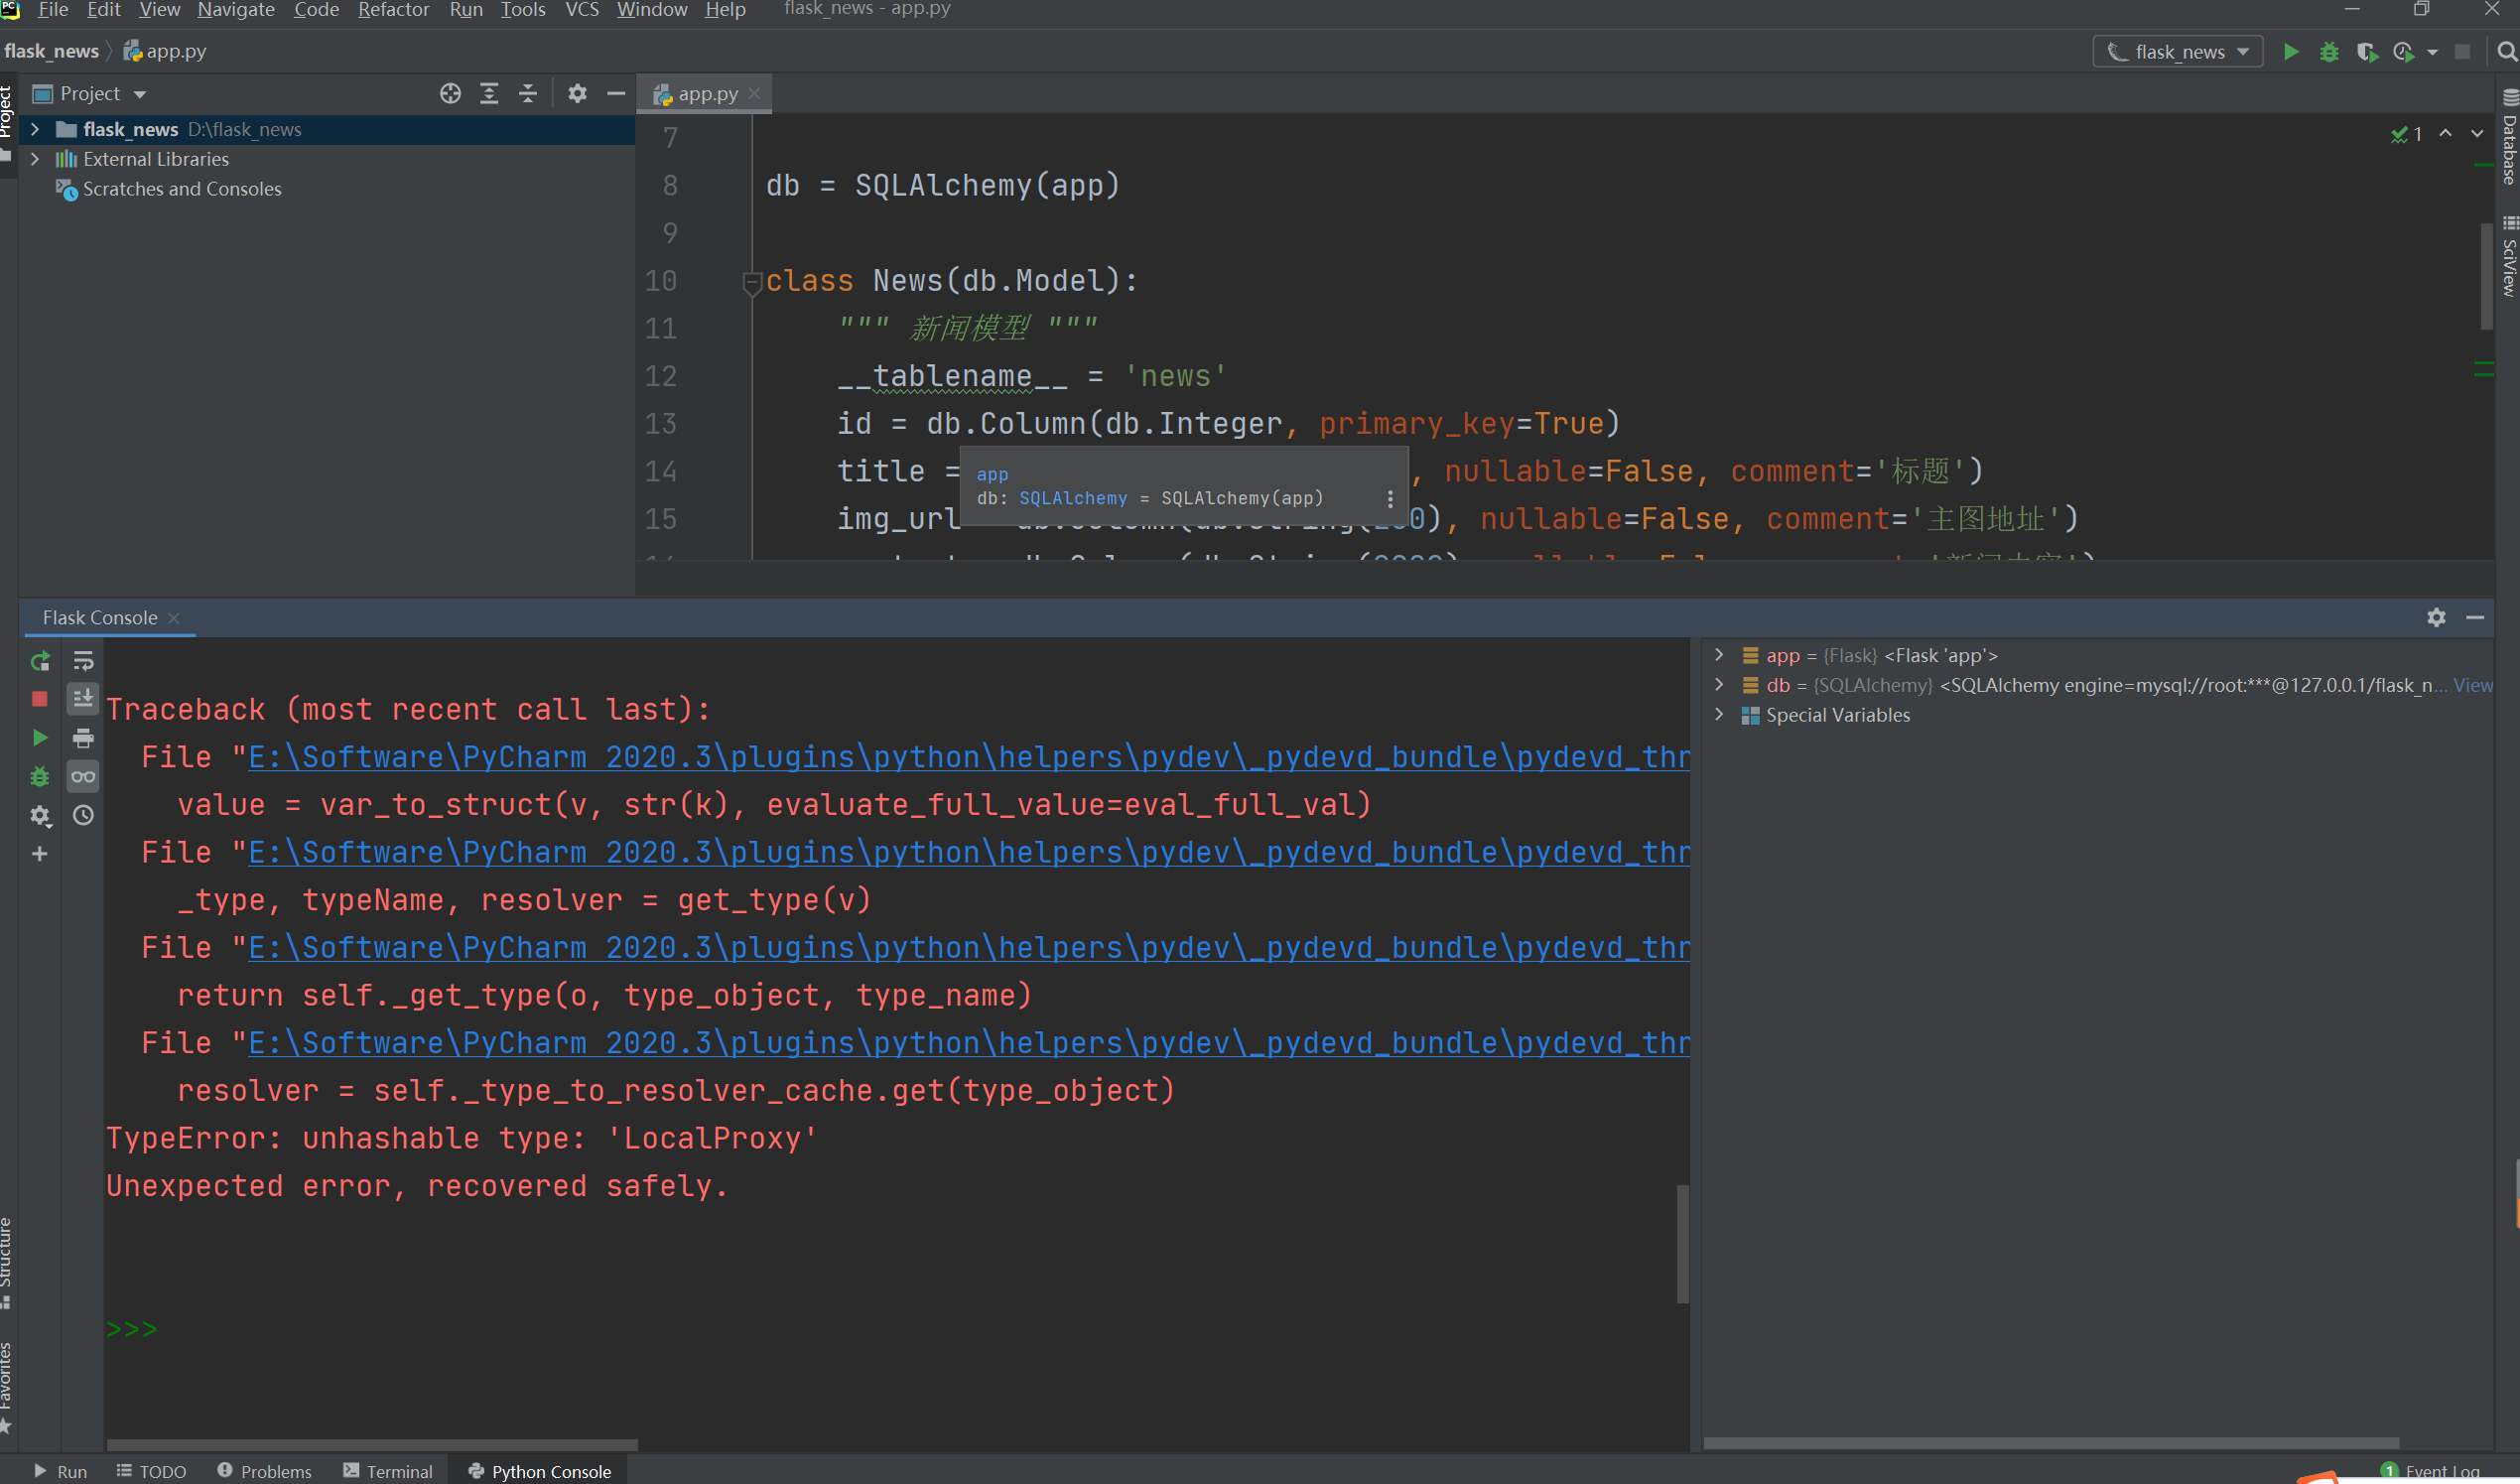2520x1484 pixels.
Task: Open Project panel settings gear
Action: tap(577, 93)
